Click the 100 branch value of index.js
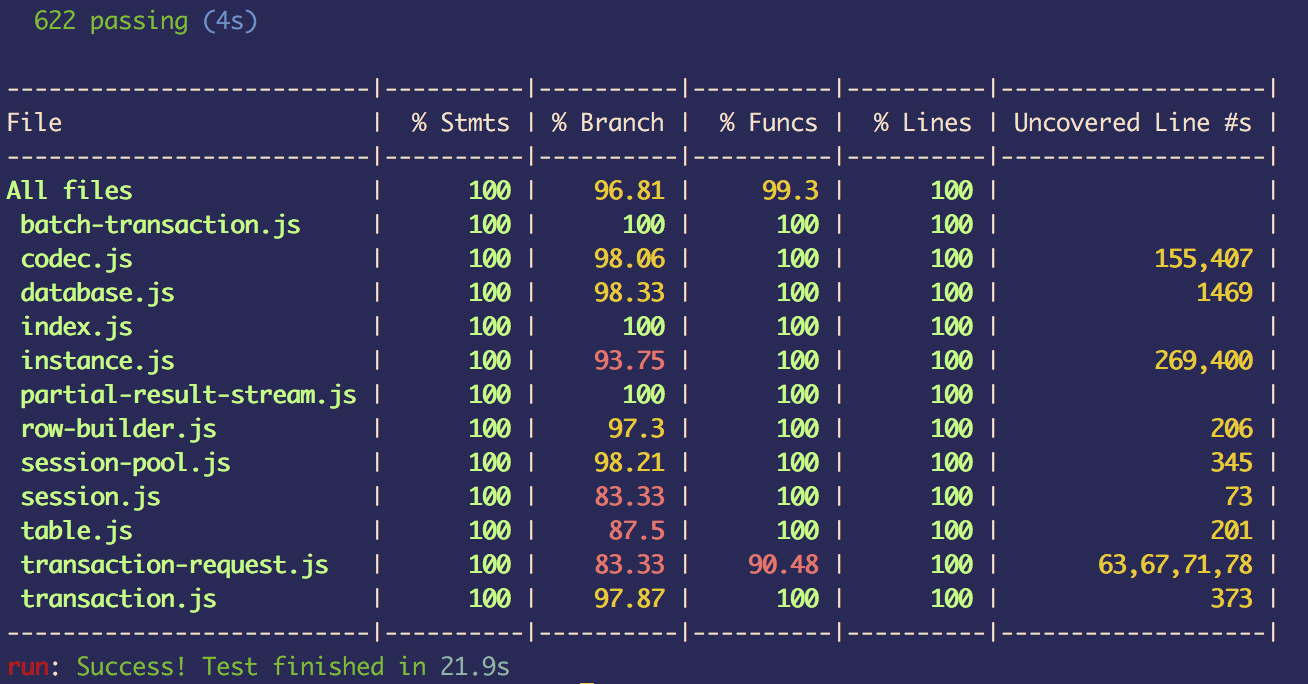Viewport: 1308px width, 684px height. [643, 327]
